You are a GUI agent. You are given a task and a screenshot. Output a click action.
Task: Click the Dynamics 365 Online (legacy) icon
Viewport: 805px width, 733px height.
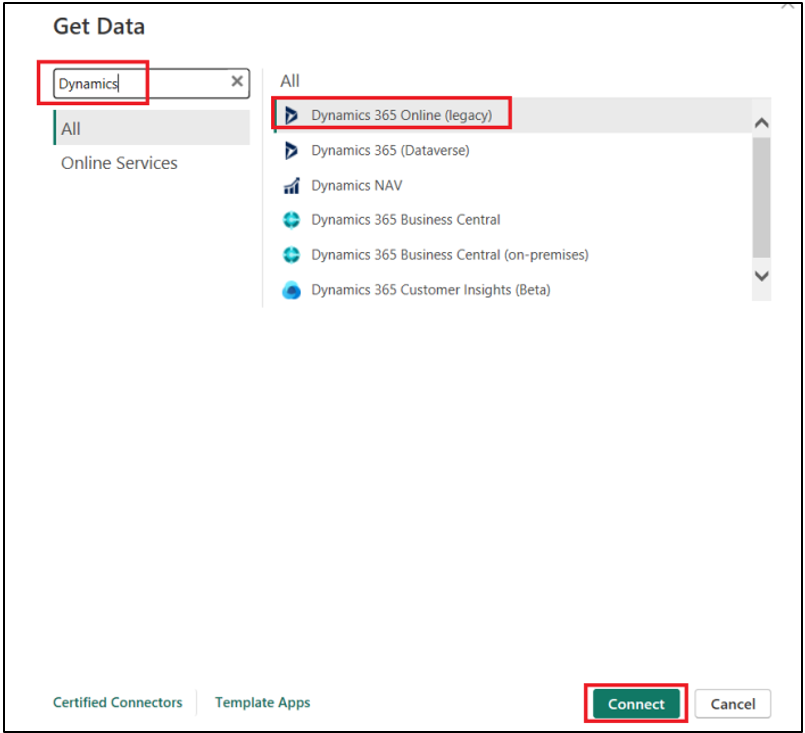point(292,116)
